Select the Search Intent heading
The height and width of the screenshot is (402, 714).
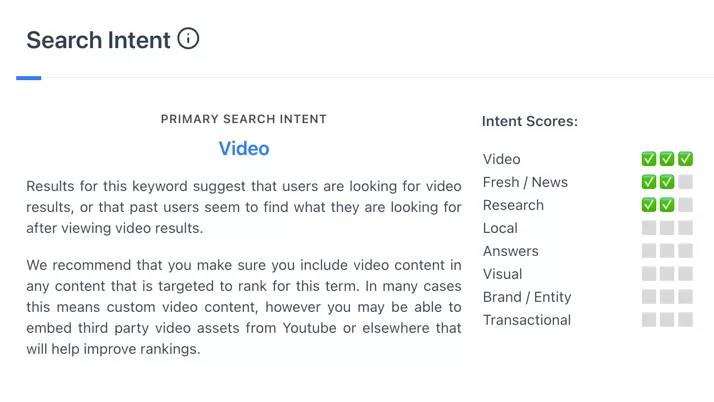click(x=98, y=40)
